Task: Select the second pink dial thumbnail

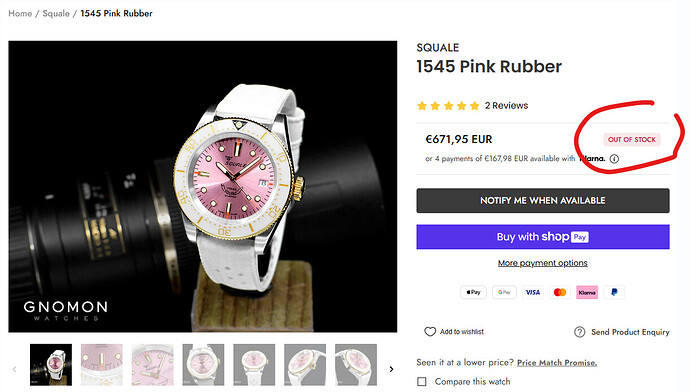Action: [x=102, y=365]
